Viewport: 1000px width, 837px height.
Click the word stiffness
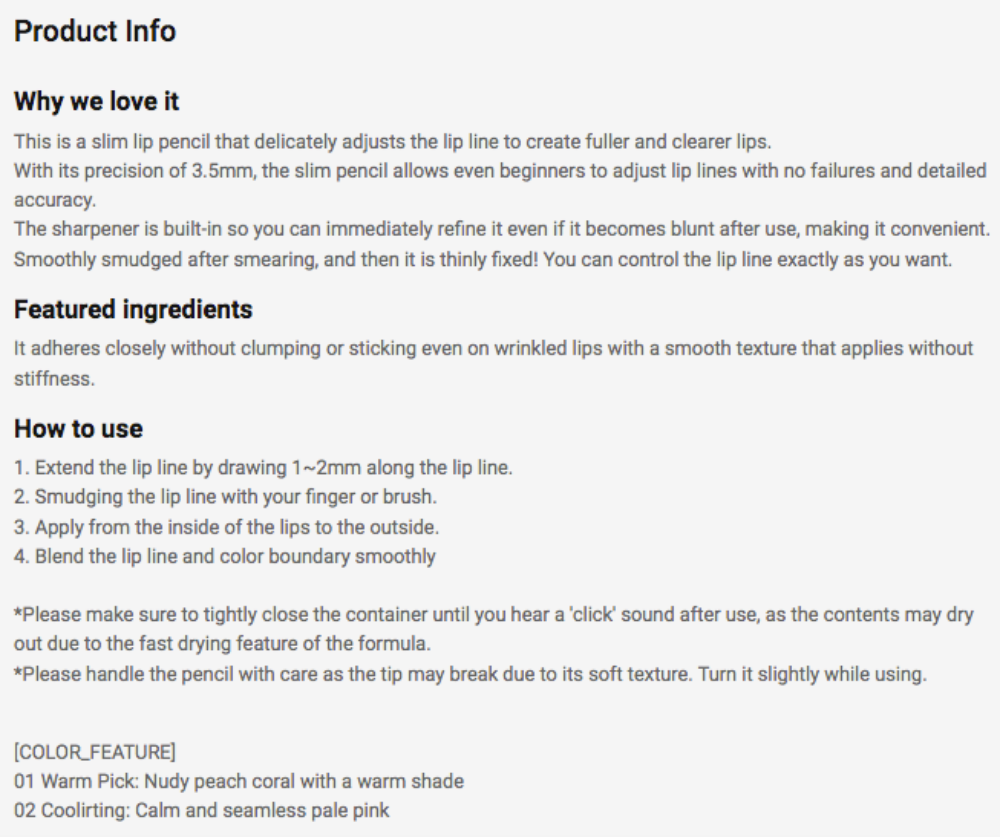pos(54,378)
